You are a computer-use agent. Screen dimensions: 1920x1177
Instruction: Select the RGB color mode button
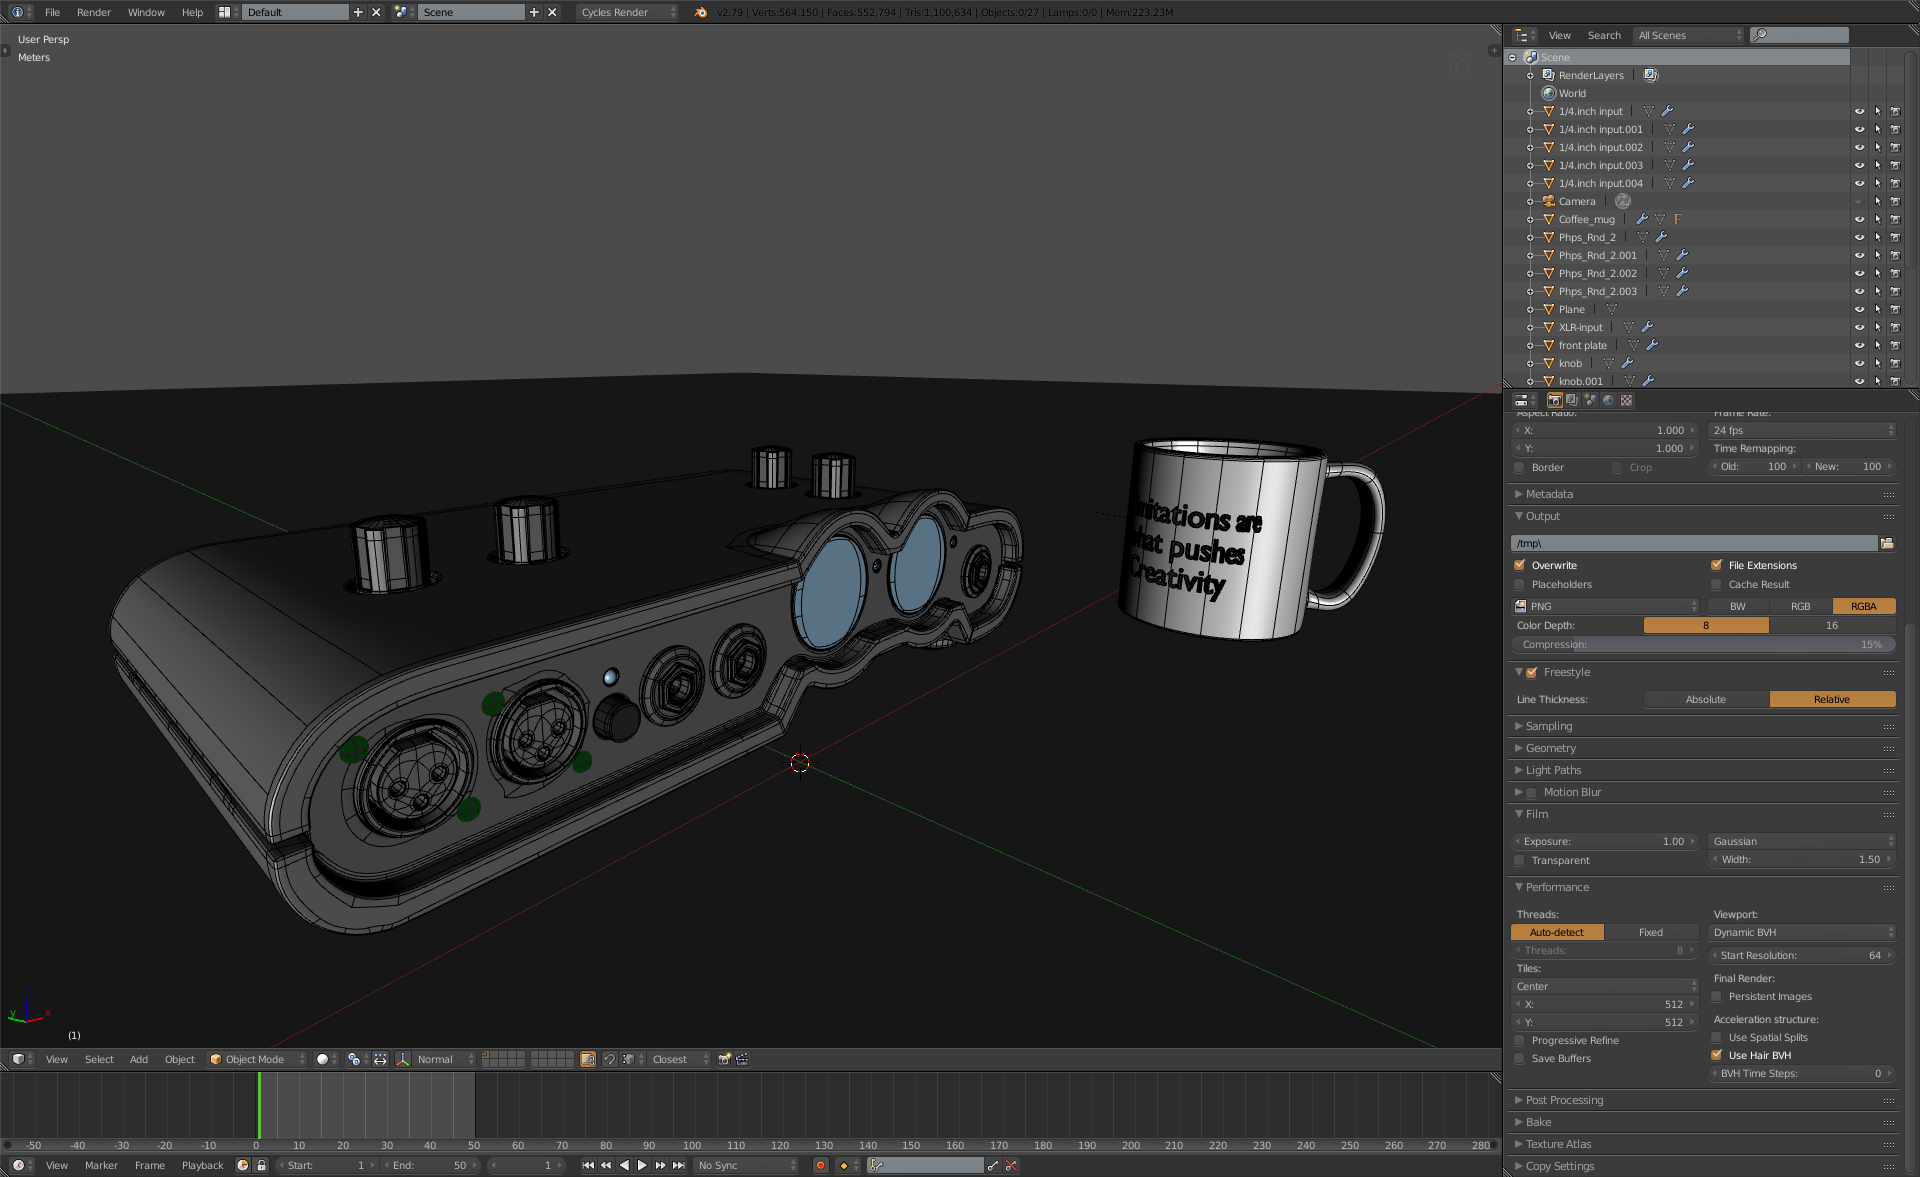point(1800,606)
